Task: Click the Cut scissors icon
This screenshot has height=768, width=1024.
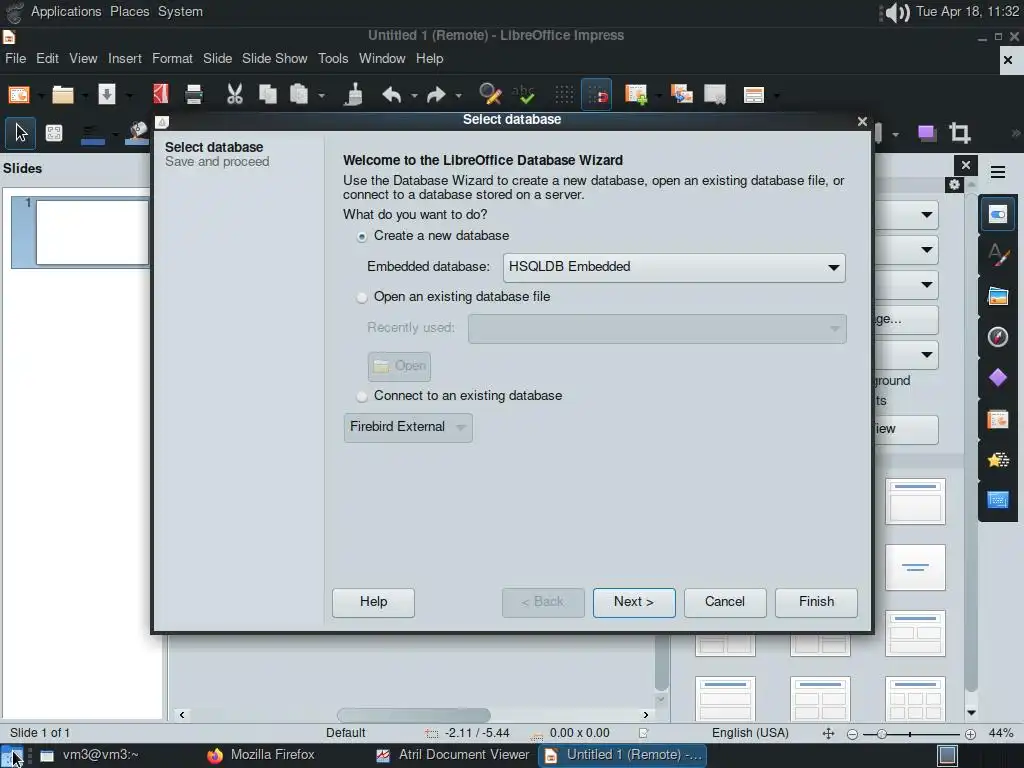Action: tap(234, 95)
